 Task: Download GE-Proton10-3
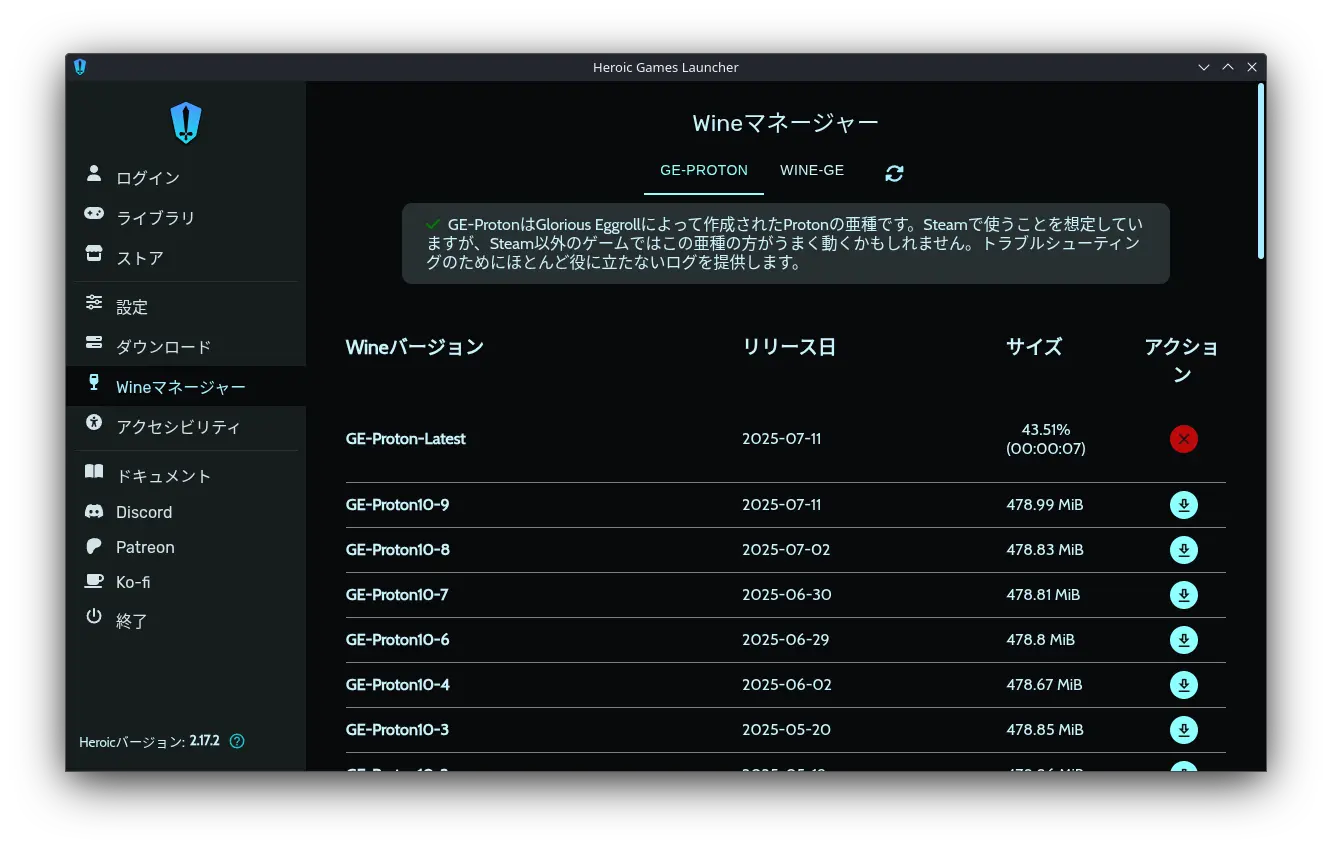[x=1184, y=730]
